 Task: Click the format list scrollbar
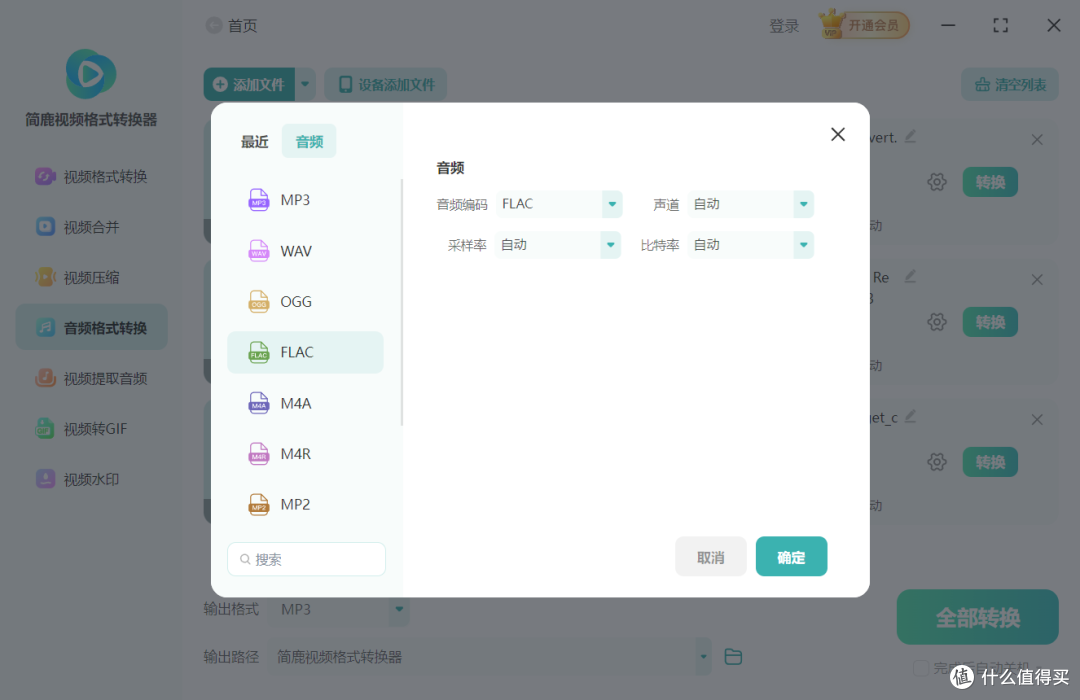402,303
